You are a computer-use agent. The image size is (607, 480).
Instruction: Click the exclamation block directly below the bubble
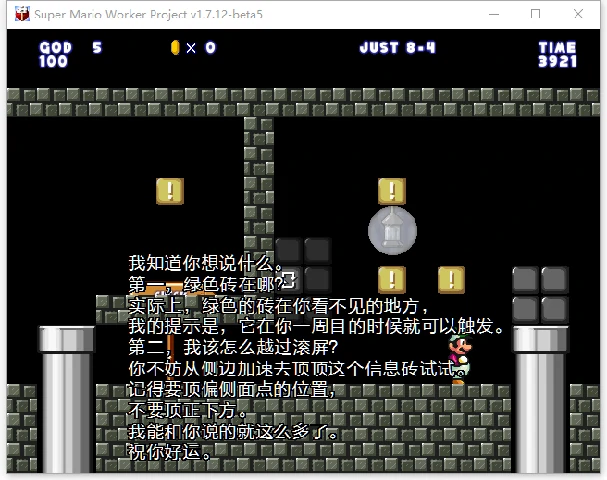(x=392, y=279)
